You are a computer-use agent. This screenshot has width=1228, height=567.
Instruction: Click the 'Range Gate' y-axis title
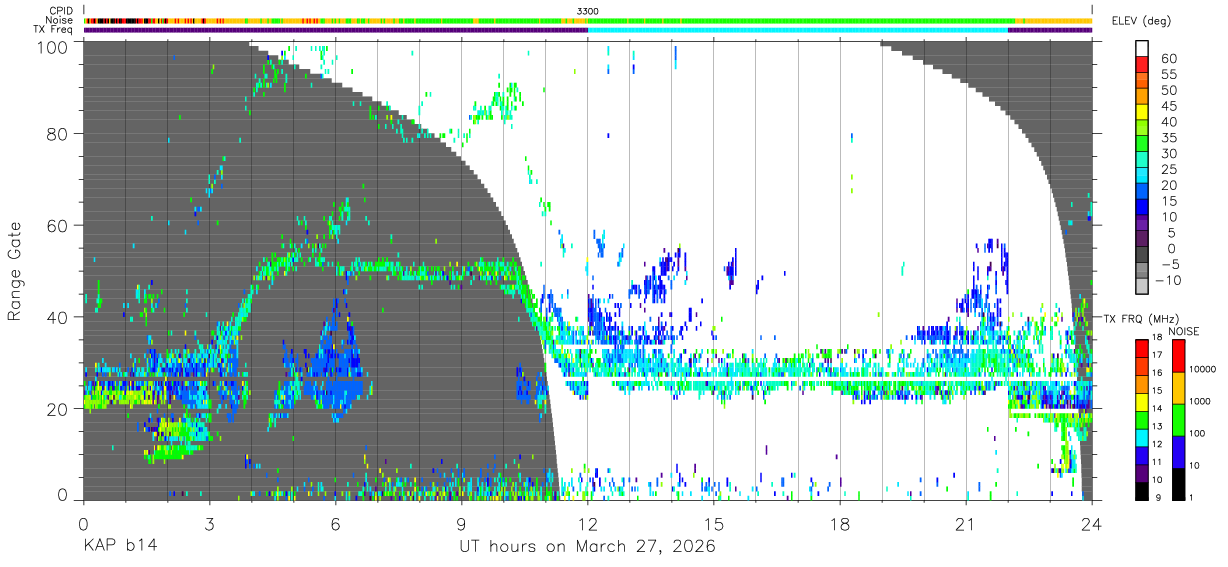pyautogui.click(x=17, y=272)
